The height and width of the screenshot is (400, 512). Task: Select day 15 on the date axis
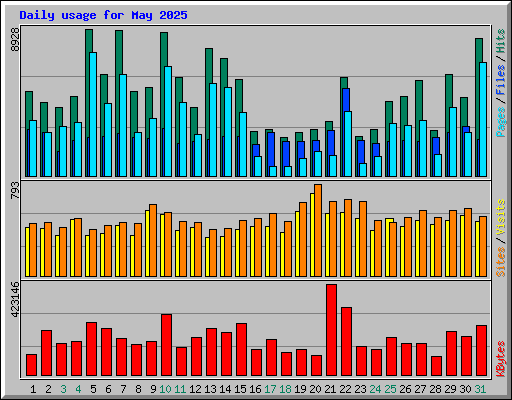[x=240, y=389]
